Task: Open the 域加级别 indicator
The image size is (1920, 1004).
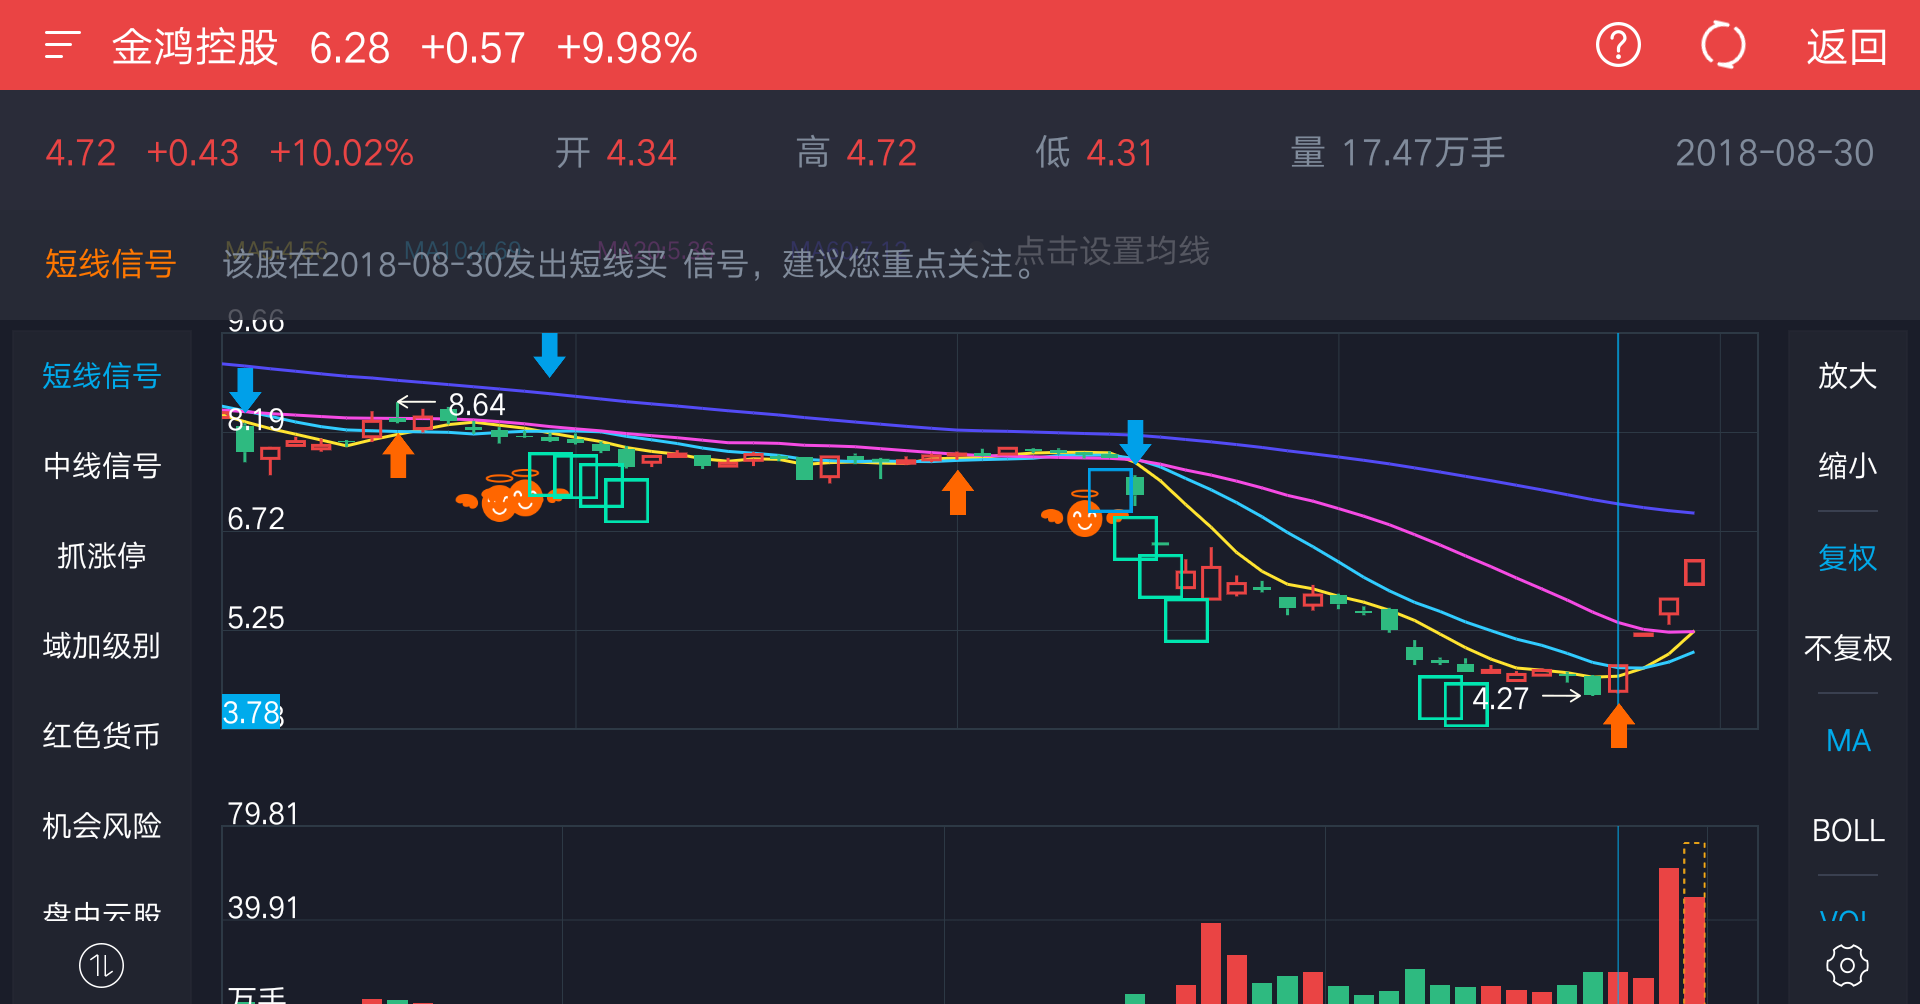Action: coord(101,646)
